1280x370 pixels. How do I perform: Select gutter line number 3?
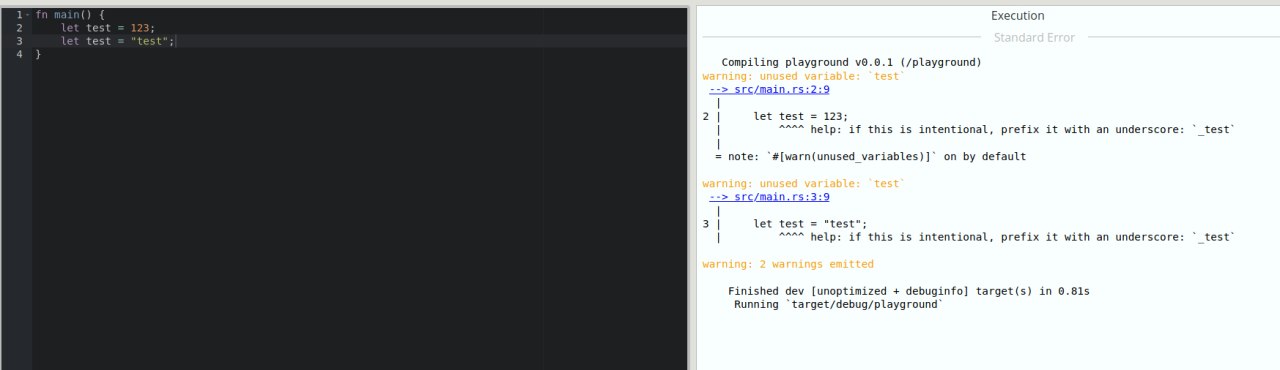[19, 41]
